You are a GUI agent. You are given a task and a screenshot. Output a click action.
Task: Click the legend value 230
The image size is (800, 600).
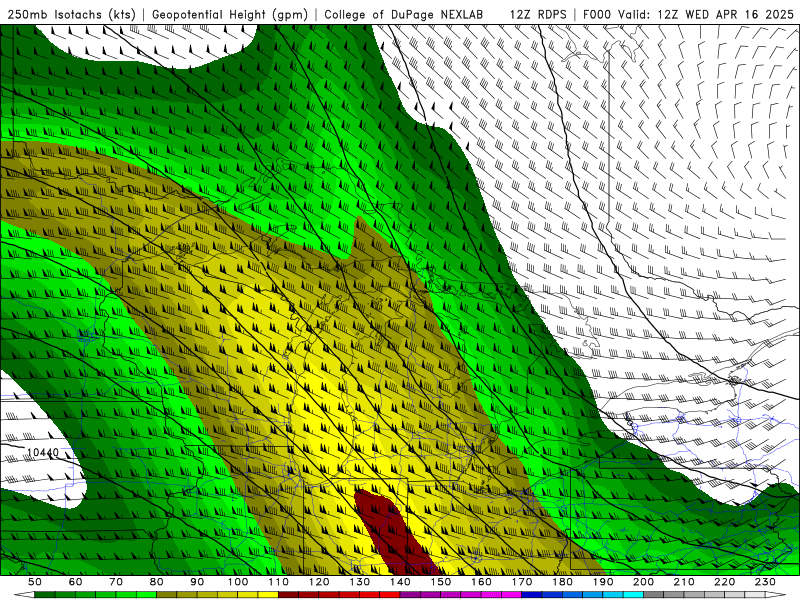pos(765,582)
